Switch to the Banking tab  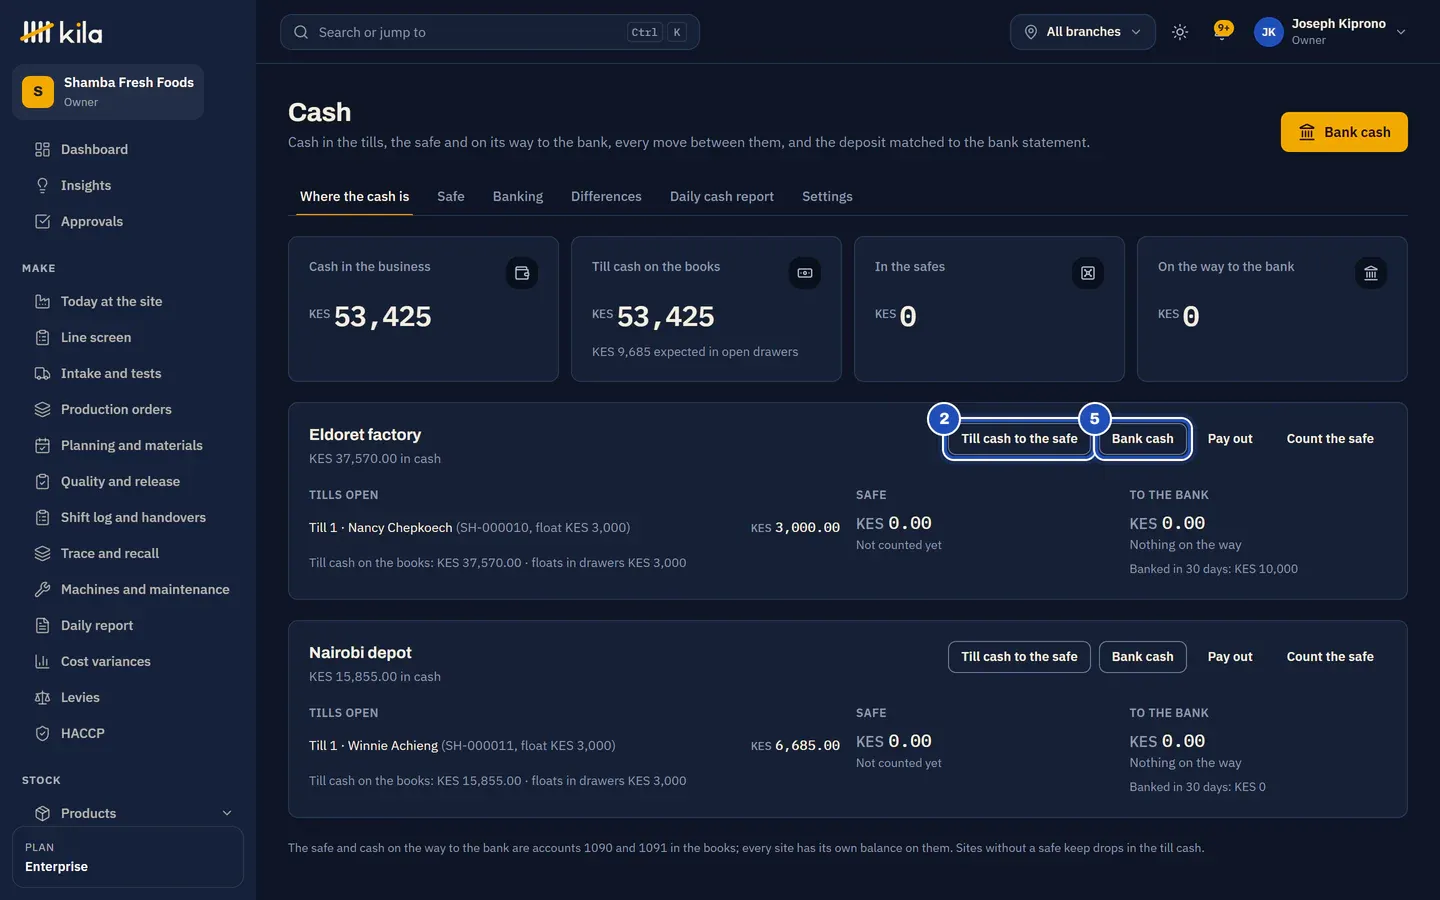pos(518,196)
